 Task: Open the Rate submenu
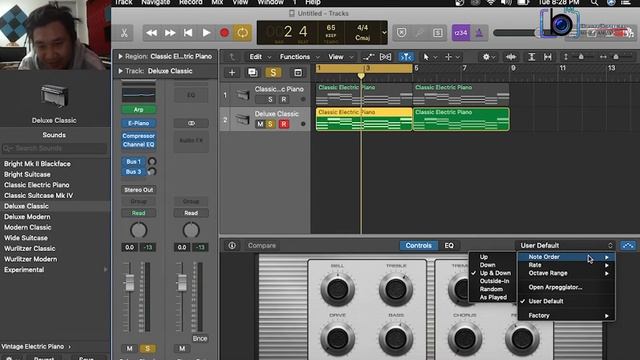(x=566, y=265)
